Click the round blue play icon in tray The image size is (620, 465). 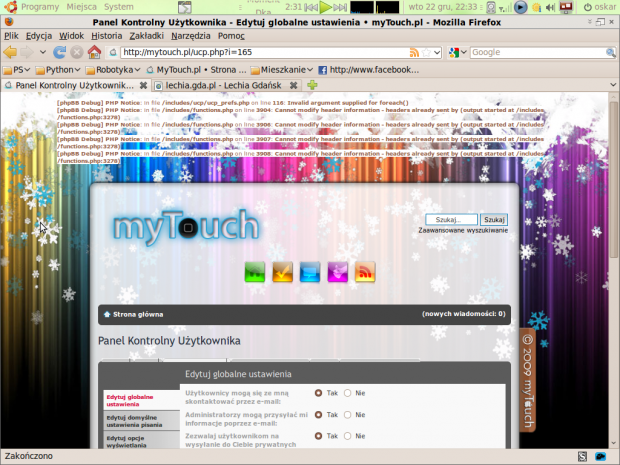(x=520, y=7)
